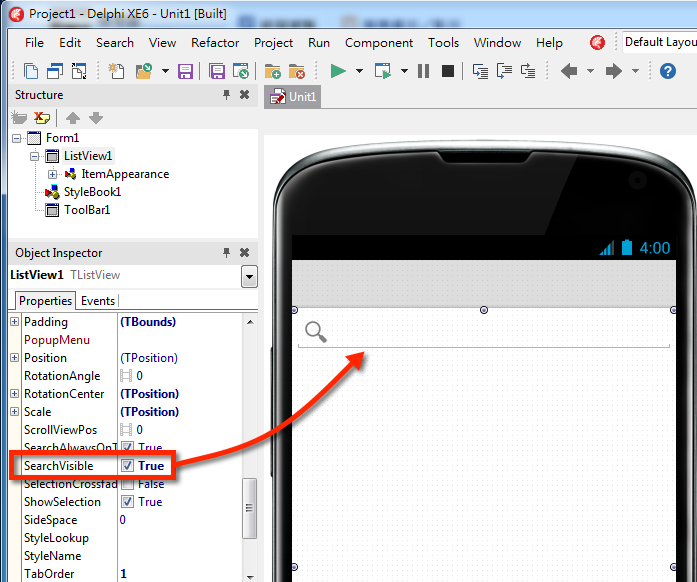Screen dimensions: 697x582
Task: Click the open project options icon
Action: click(x=241, y=71)
